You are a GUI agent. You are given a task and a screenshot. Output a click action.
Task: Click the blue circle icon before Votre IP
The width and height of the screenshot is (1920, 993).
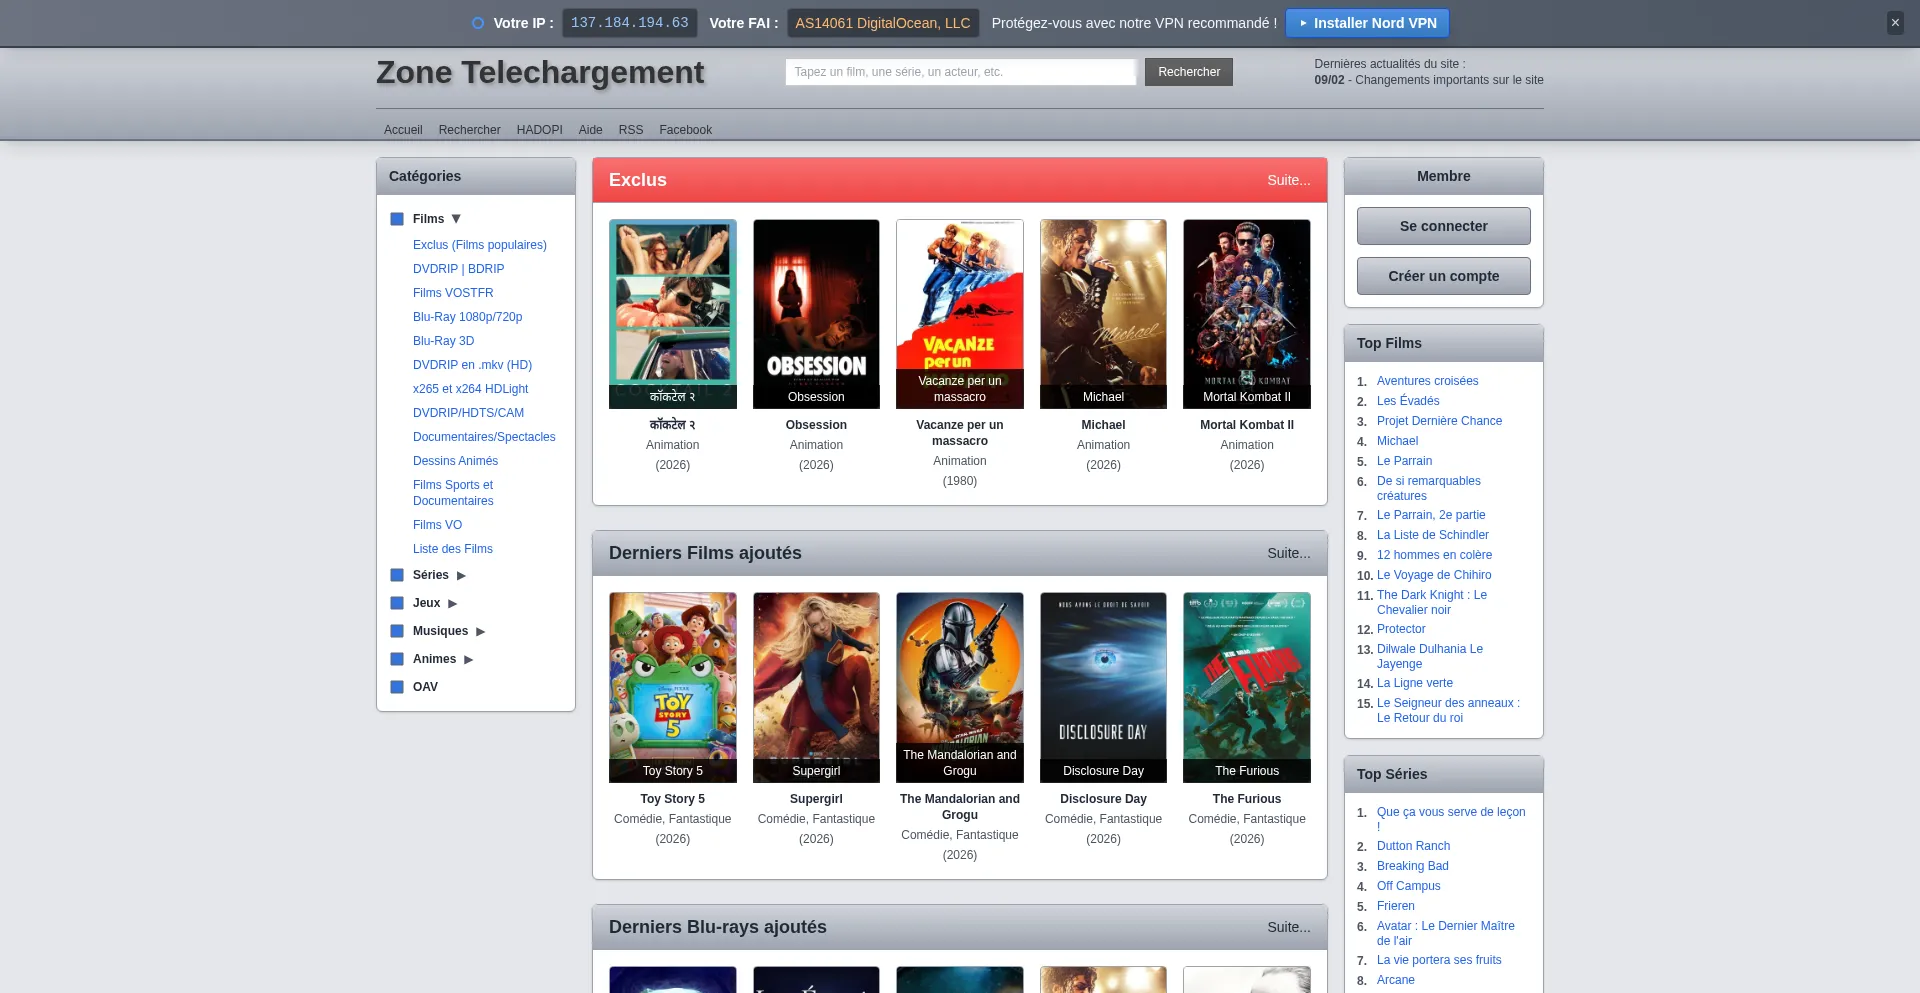pyautogui.click(x=478, y=23)
